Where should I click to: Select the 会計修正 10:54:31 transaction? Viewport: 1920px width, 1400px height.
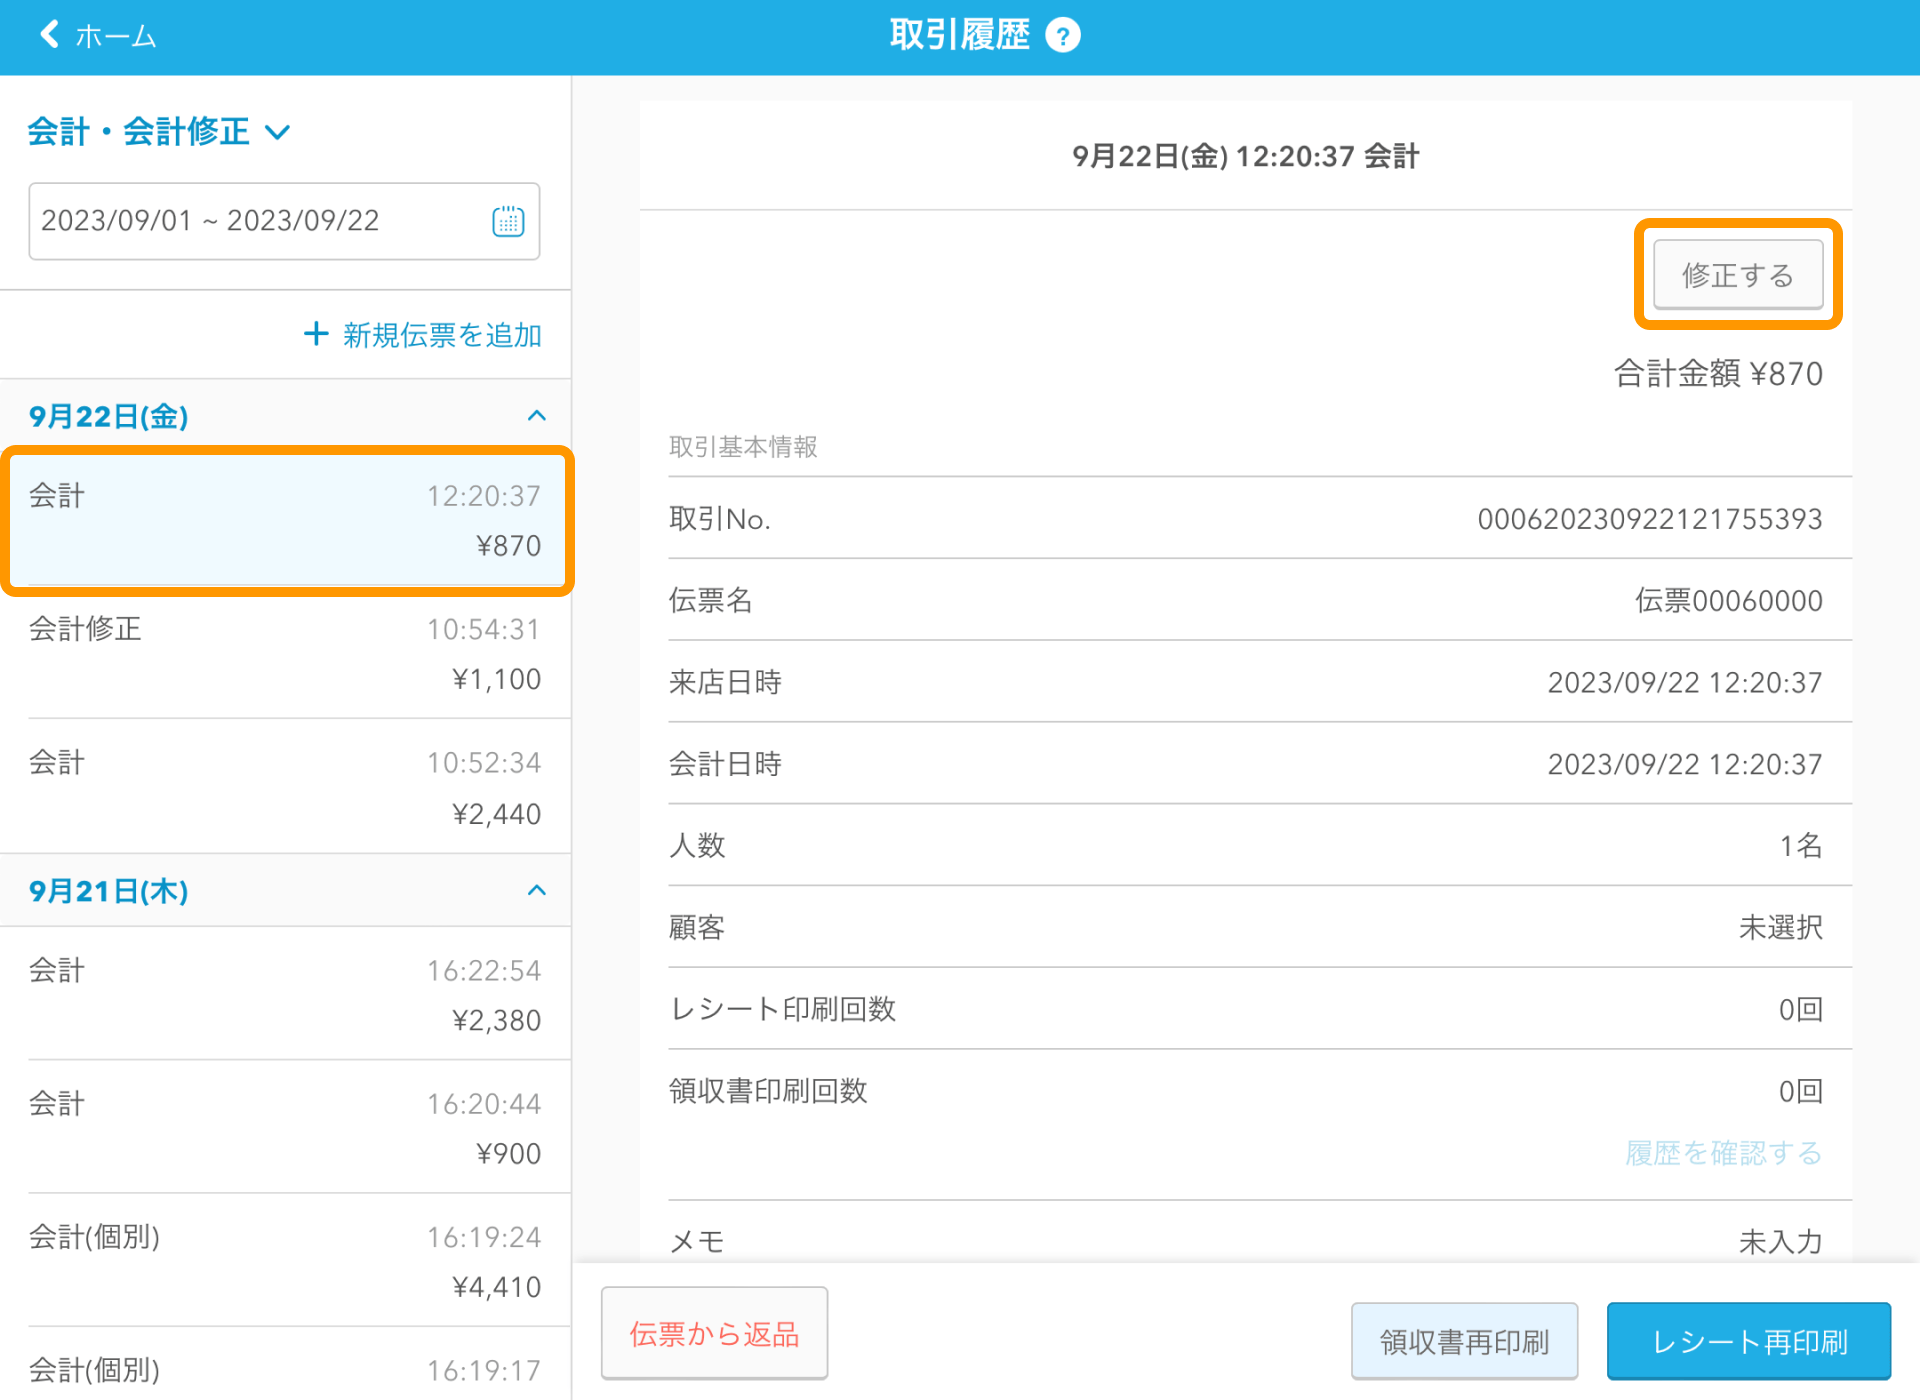pyautogui.click(x=285, y=654)
